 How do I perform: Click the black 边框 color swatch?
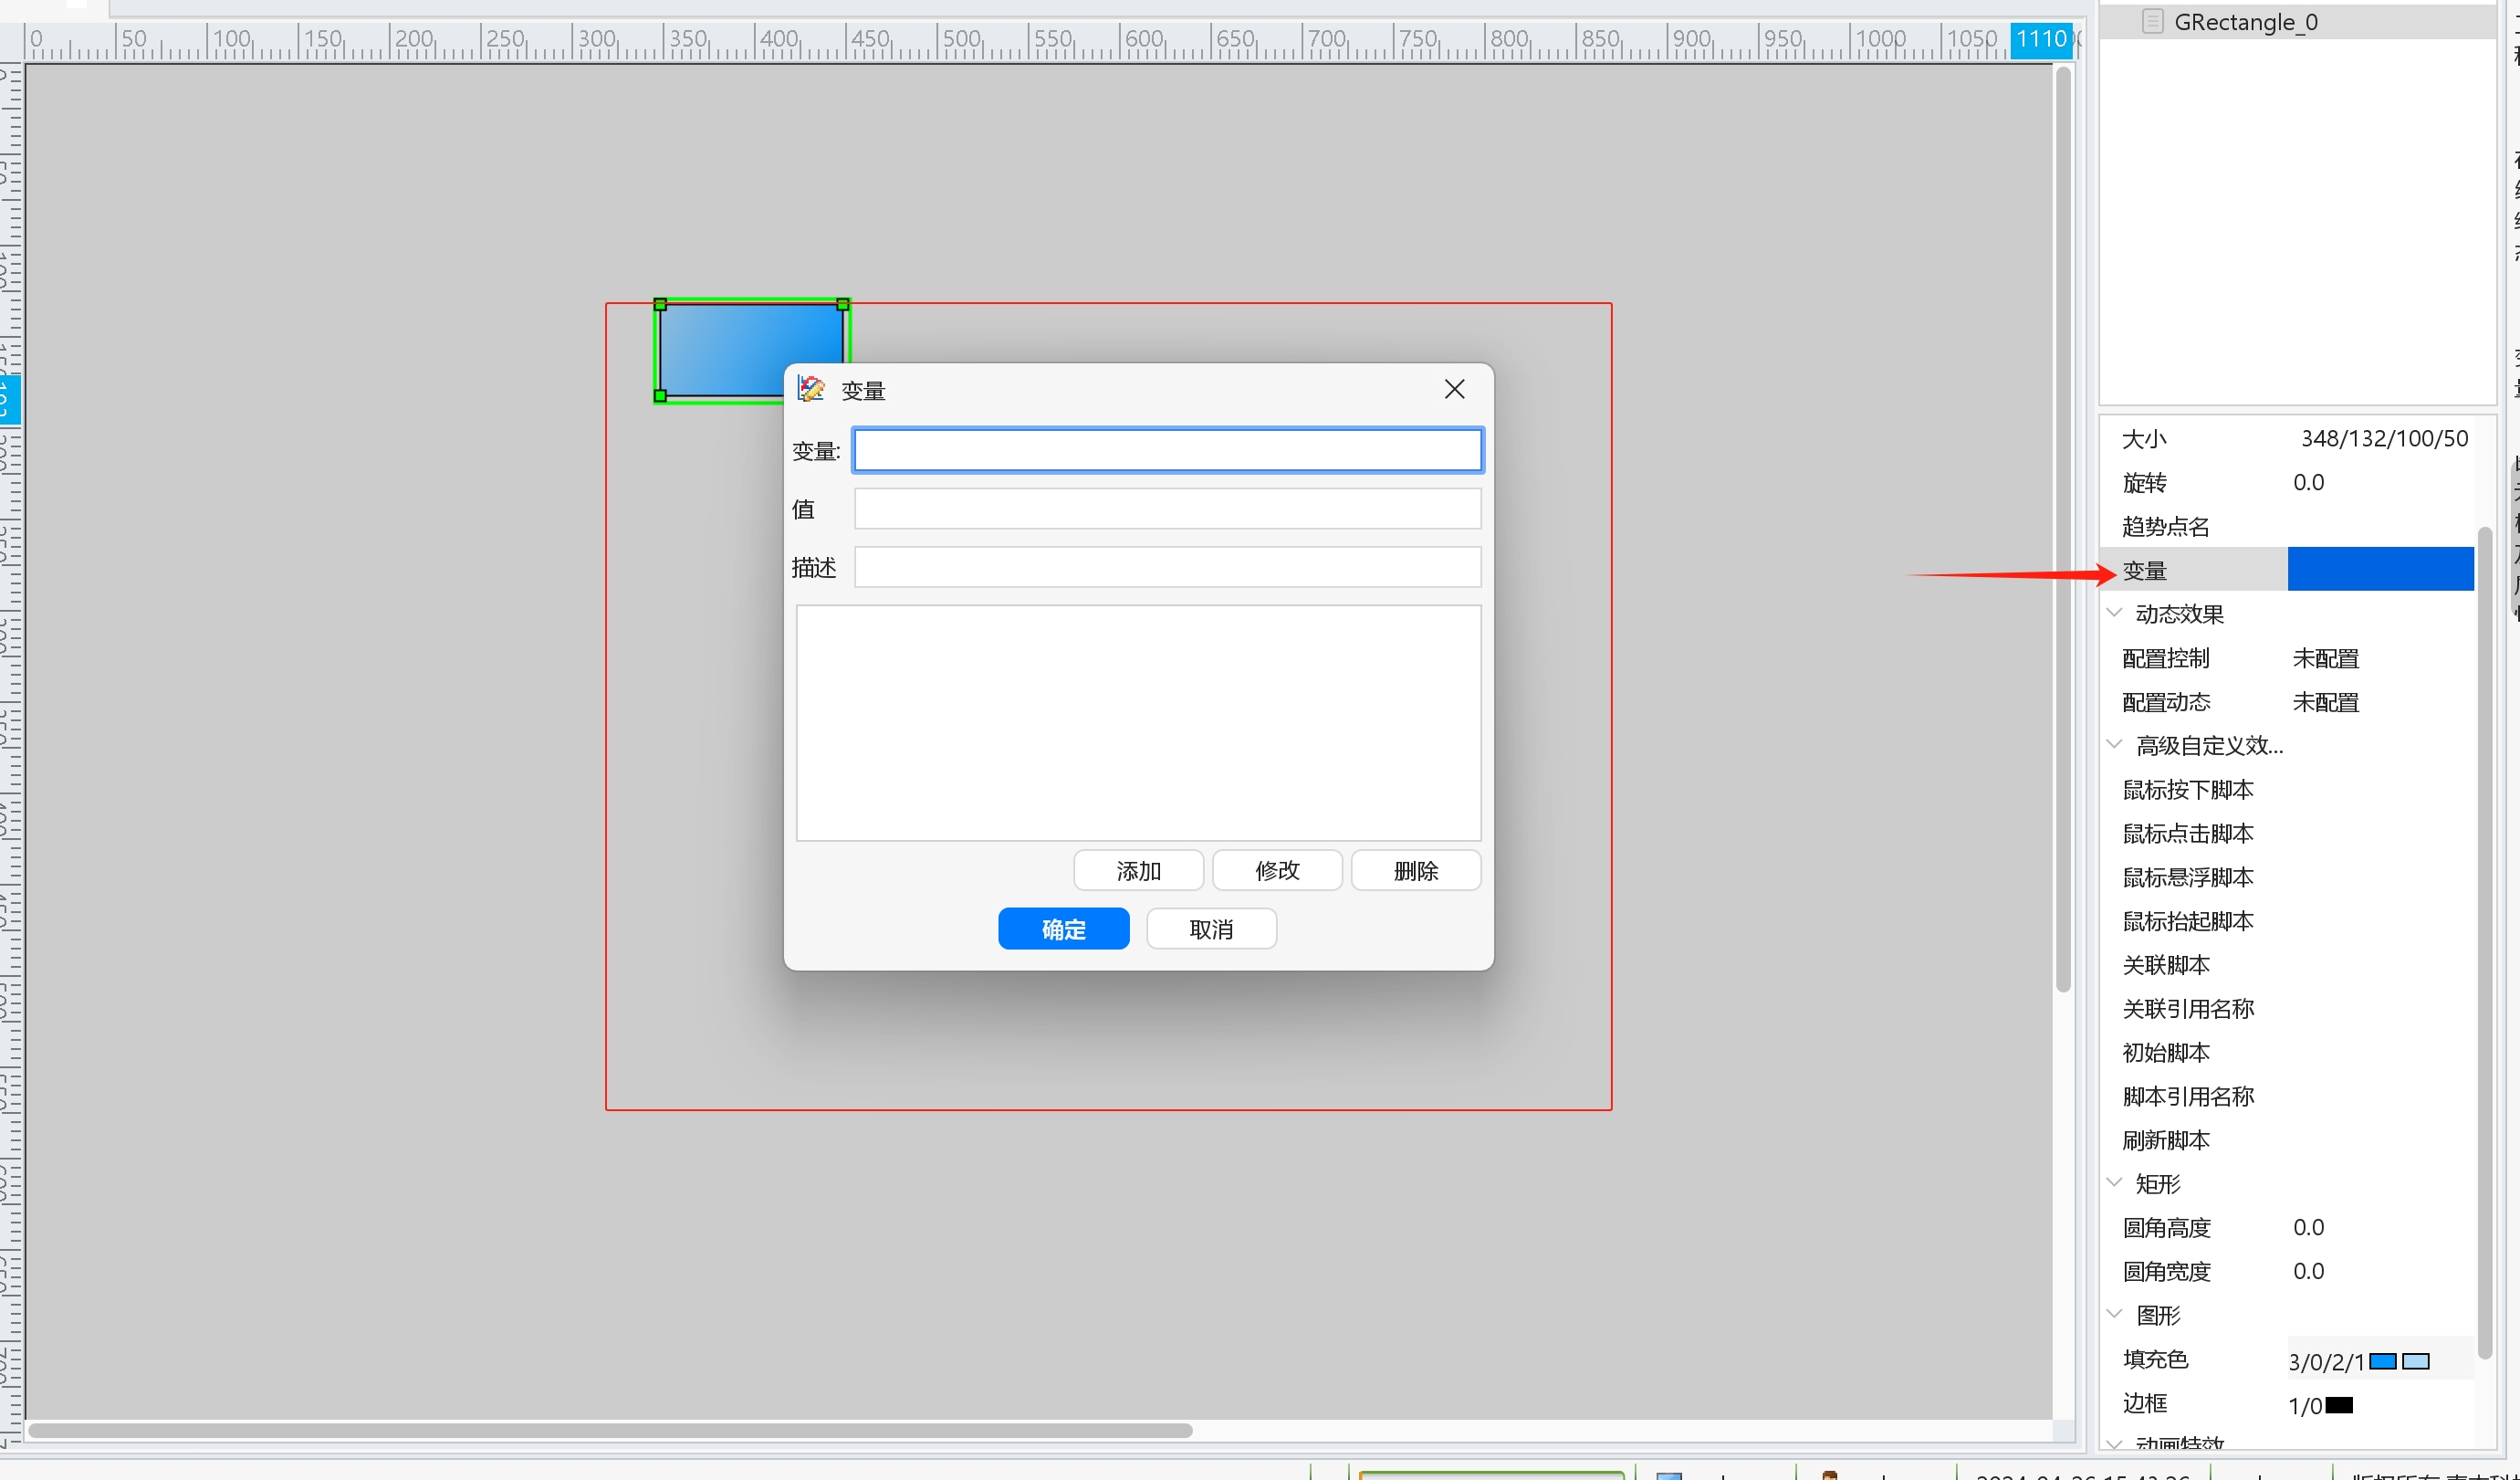[x=2339, y=1405]
